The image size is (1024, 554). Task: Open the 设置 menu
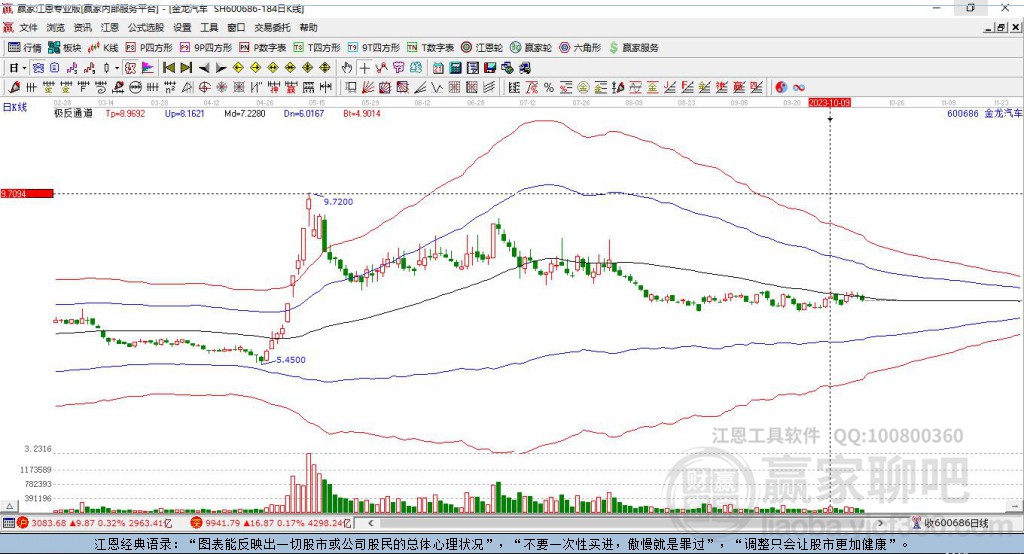(182, 27)
